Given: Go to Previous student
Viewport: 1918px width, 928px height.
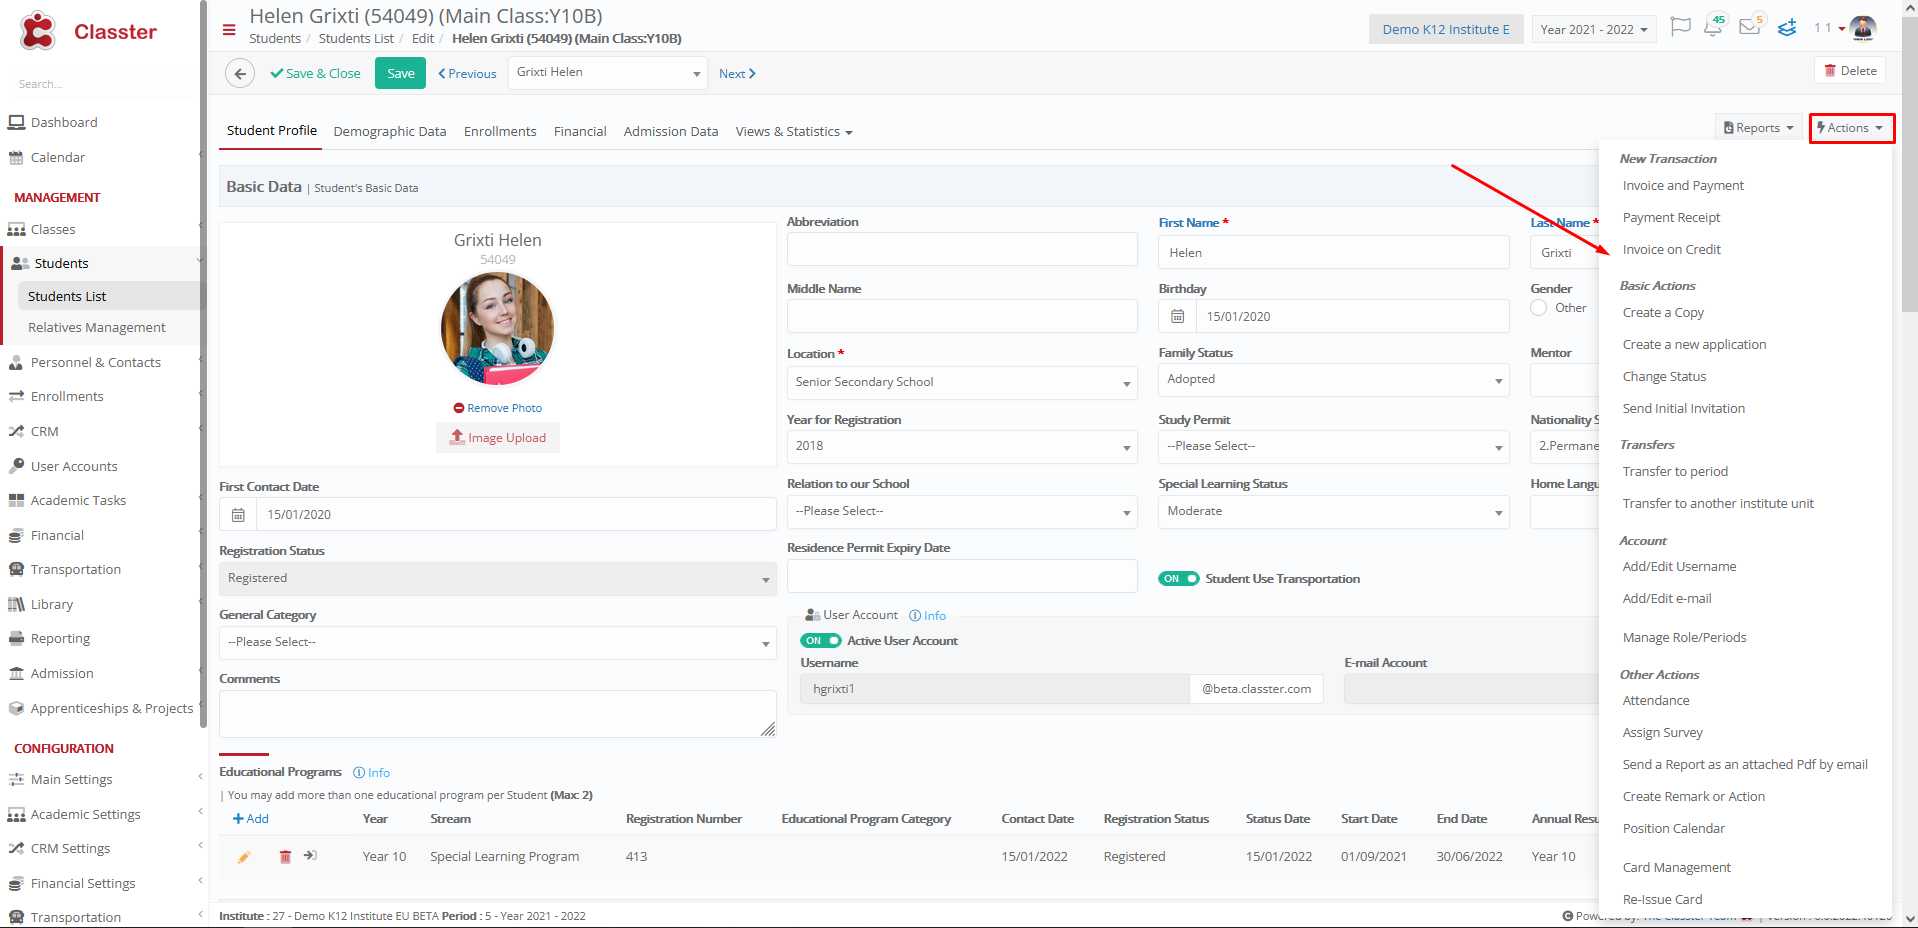Looking at the screenshot, I should click(x=467, y=73).
